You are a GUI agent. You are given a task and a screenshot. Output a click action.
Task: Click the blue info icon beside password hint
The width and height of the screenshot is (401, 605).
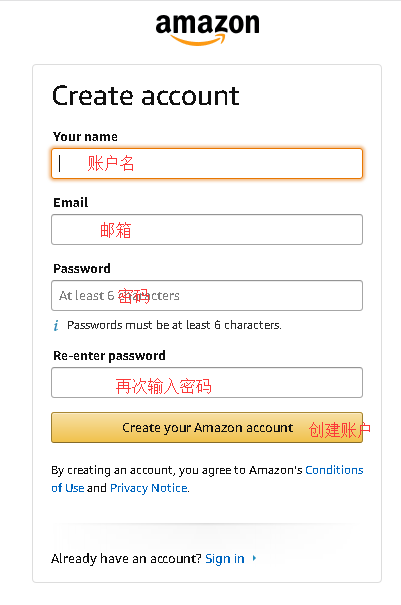point(56,326)
